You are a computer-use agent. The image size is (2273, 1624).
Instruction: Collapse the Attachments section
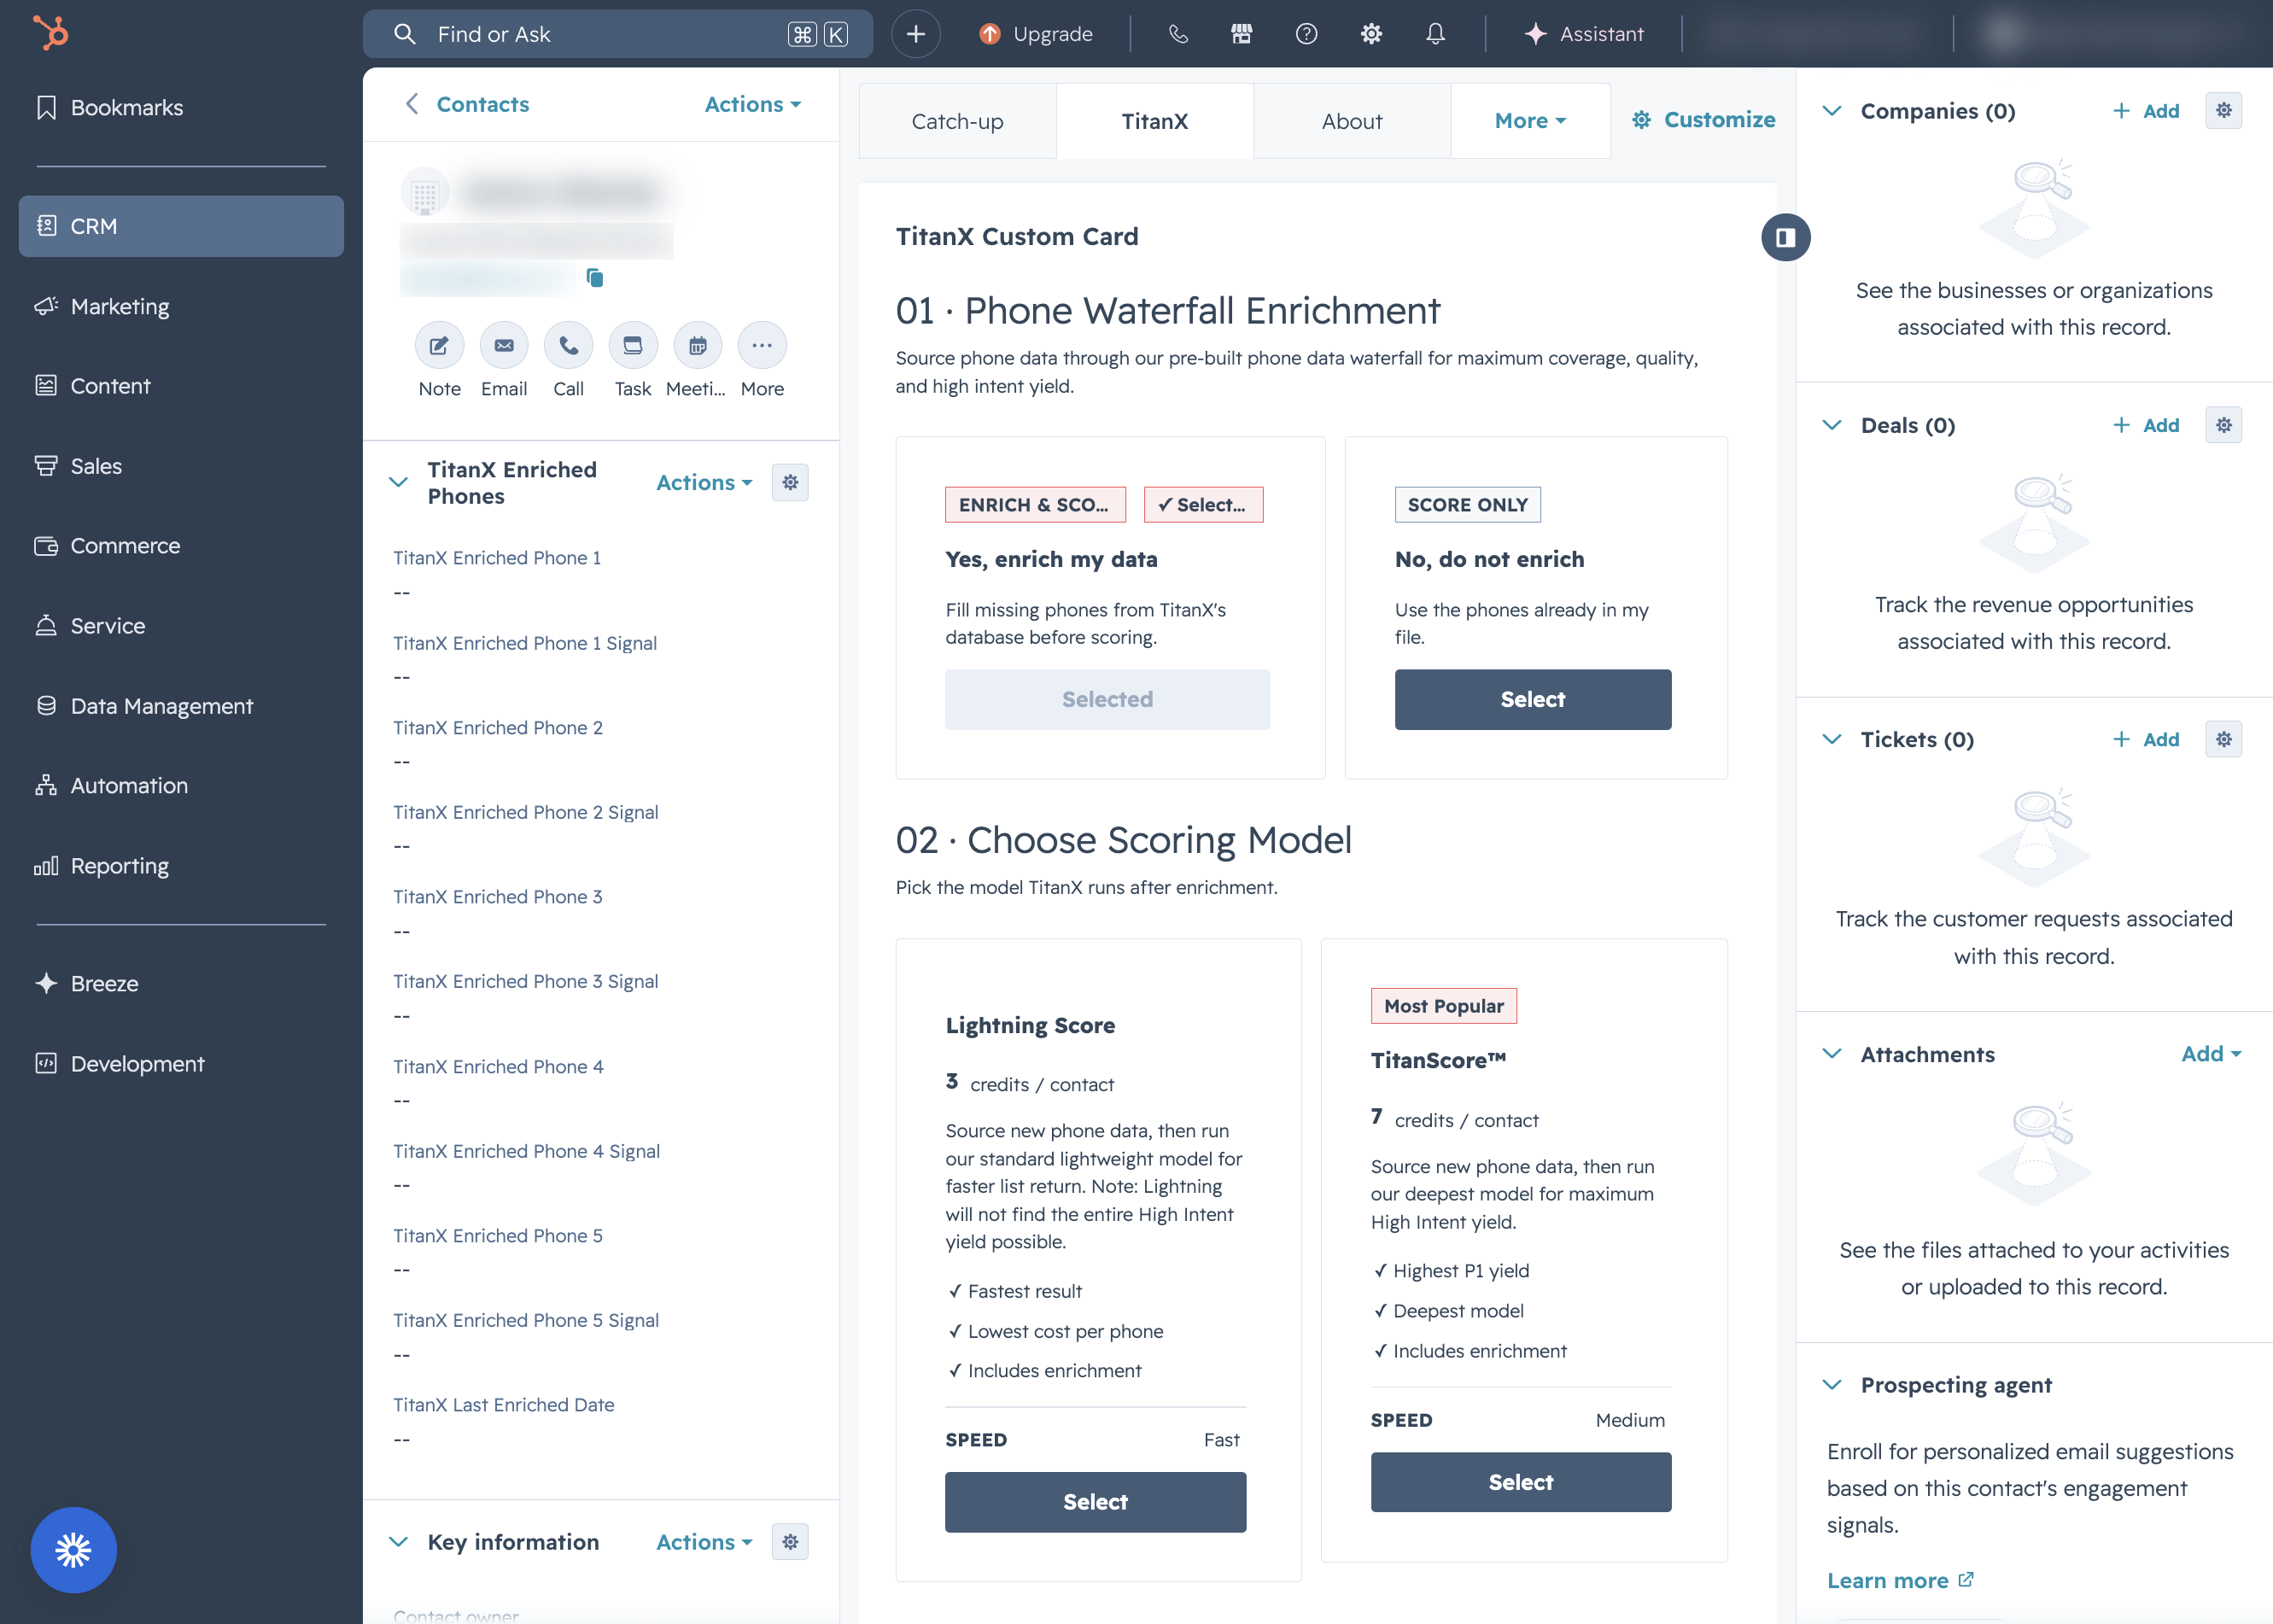pyautogui.click(x=1832, y=1054)
